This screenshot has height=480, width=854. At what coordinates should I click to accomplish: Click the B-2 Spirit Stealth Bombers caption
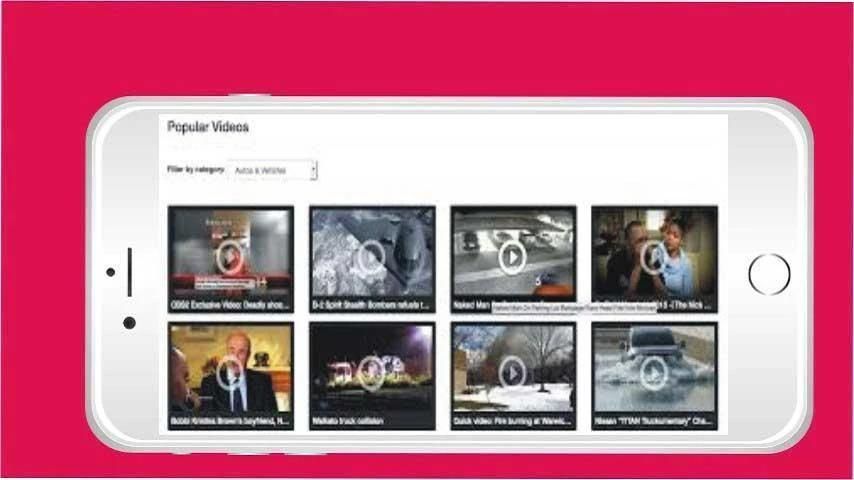(x=371, y=304)
